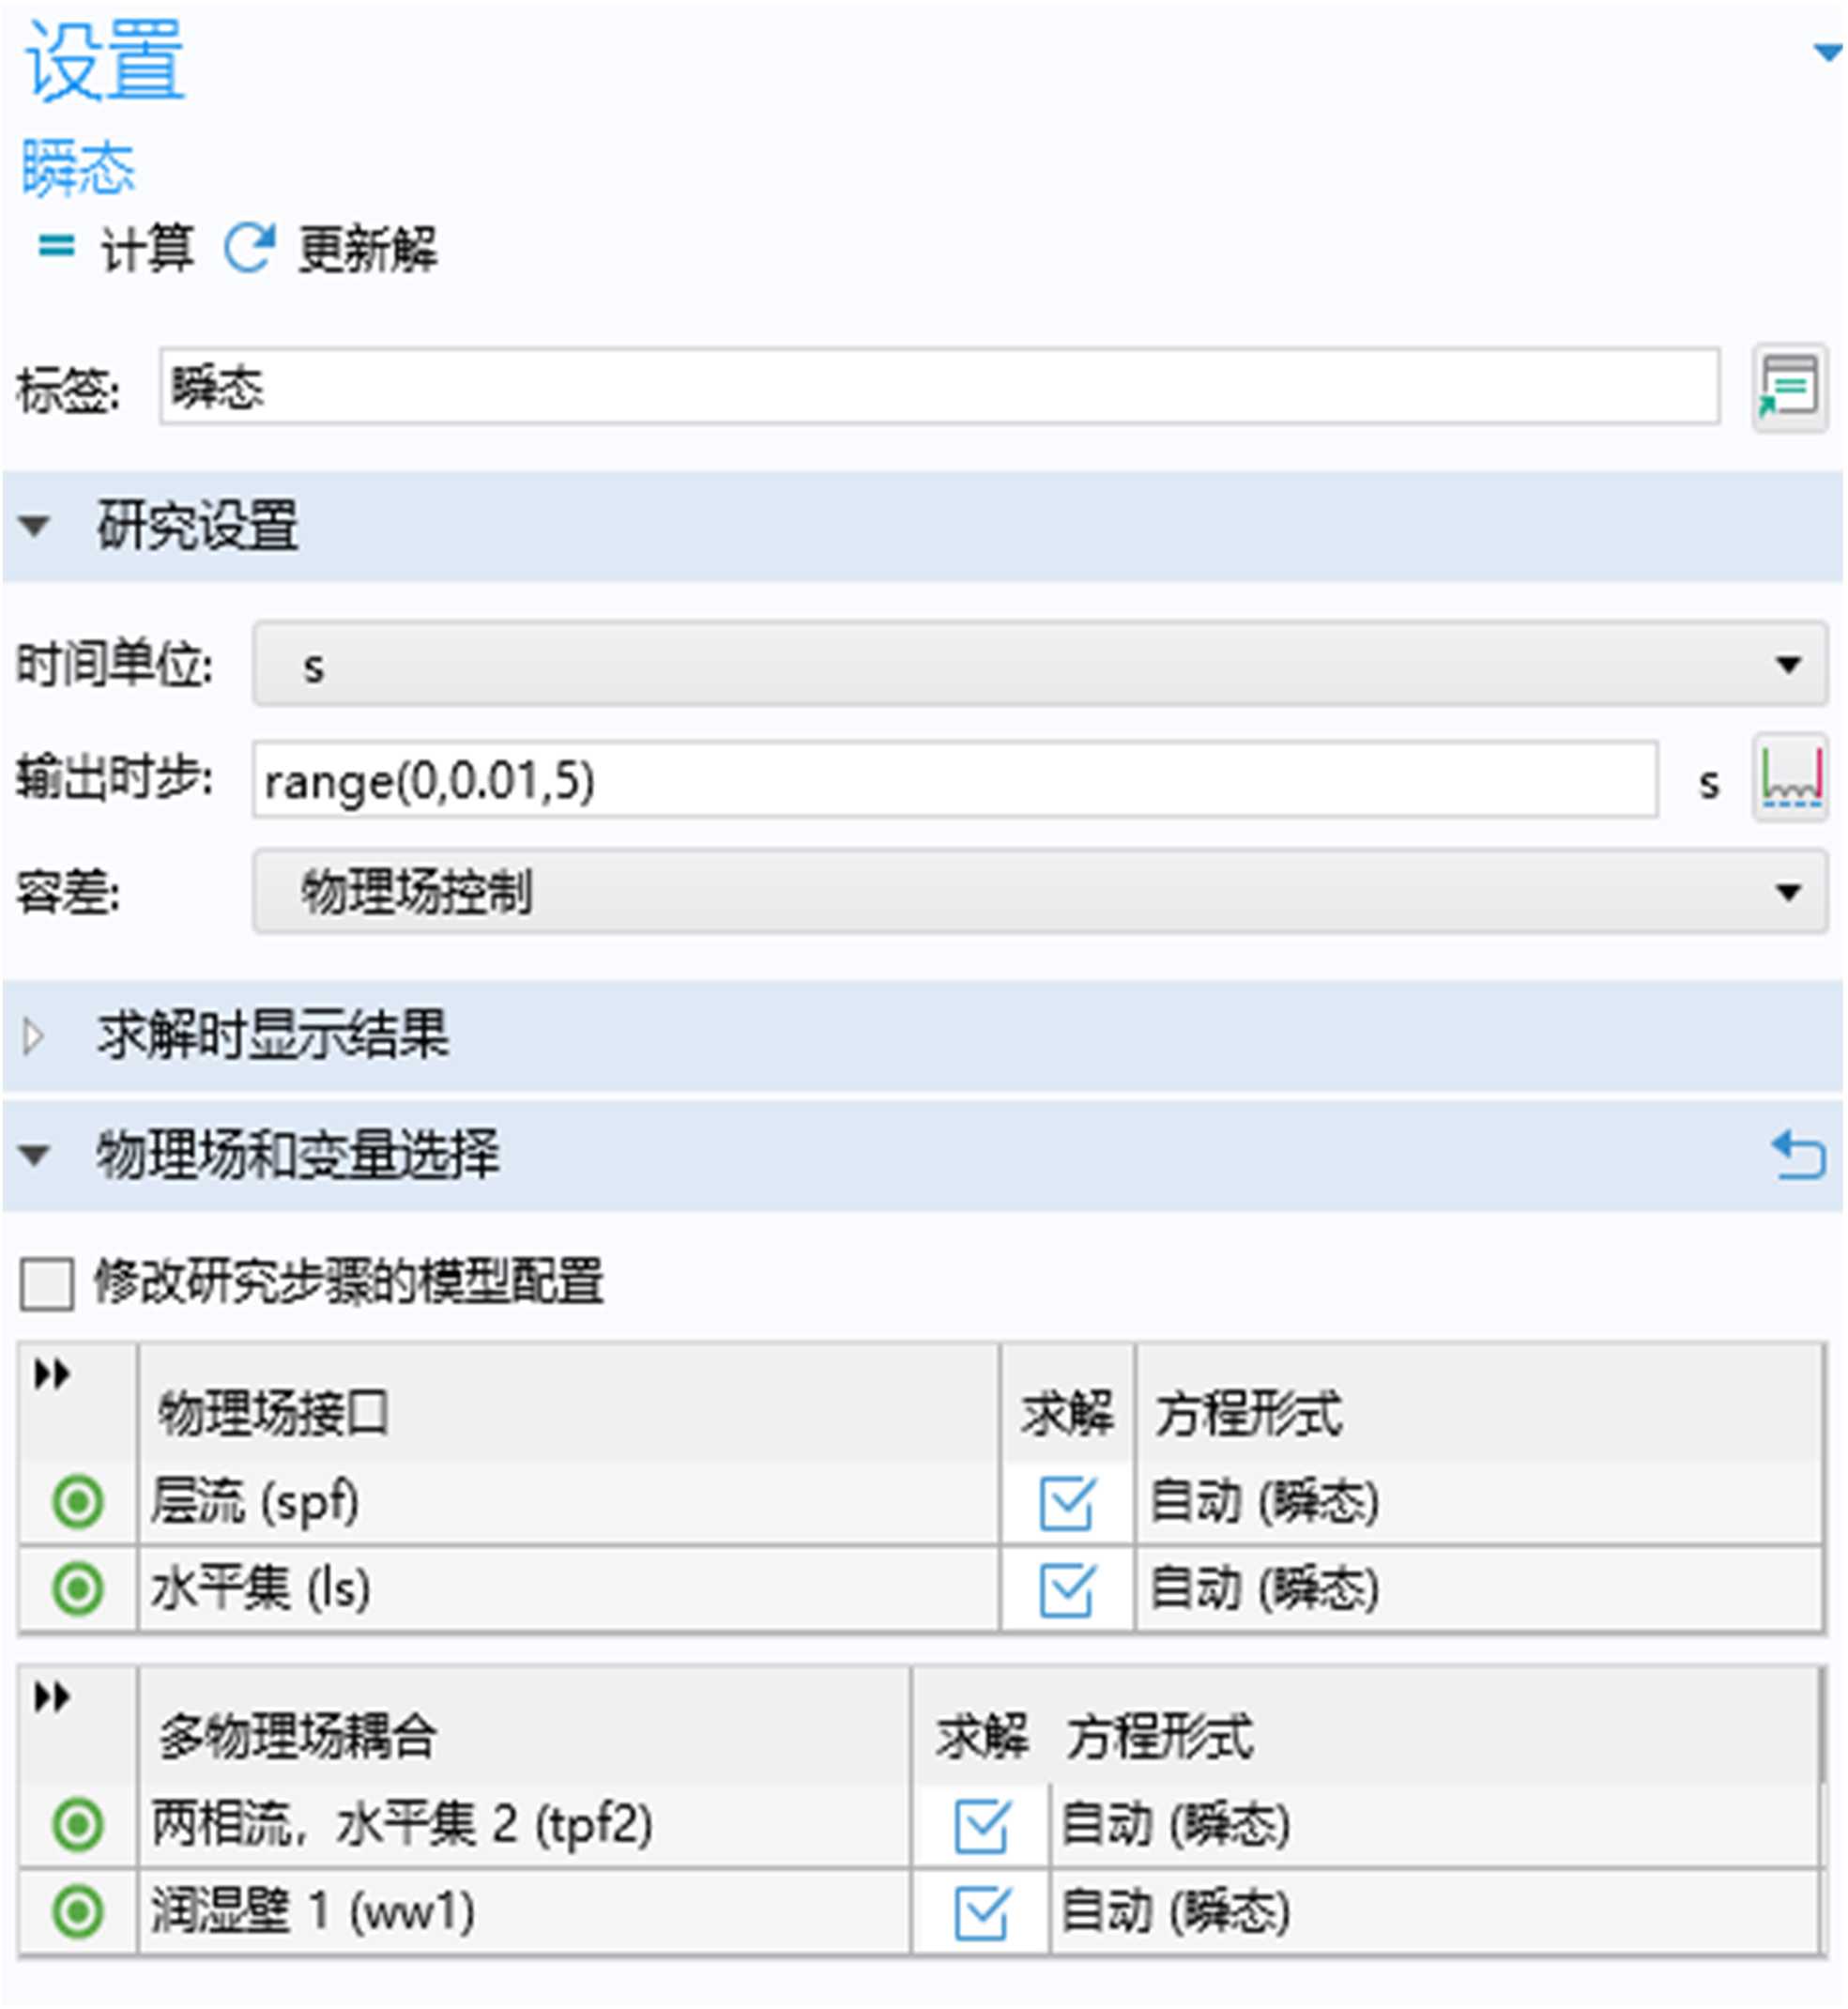Image resolution: width=1848 pixels, height=2009 pixels.
Task: Open the settings panel menu arrow at top right
Action: (1828, 52)
